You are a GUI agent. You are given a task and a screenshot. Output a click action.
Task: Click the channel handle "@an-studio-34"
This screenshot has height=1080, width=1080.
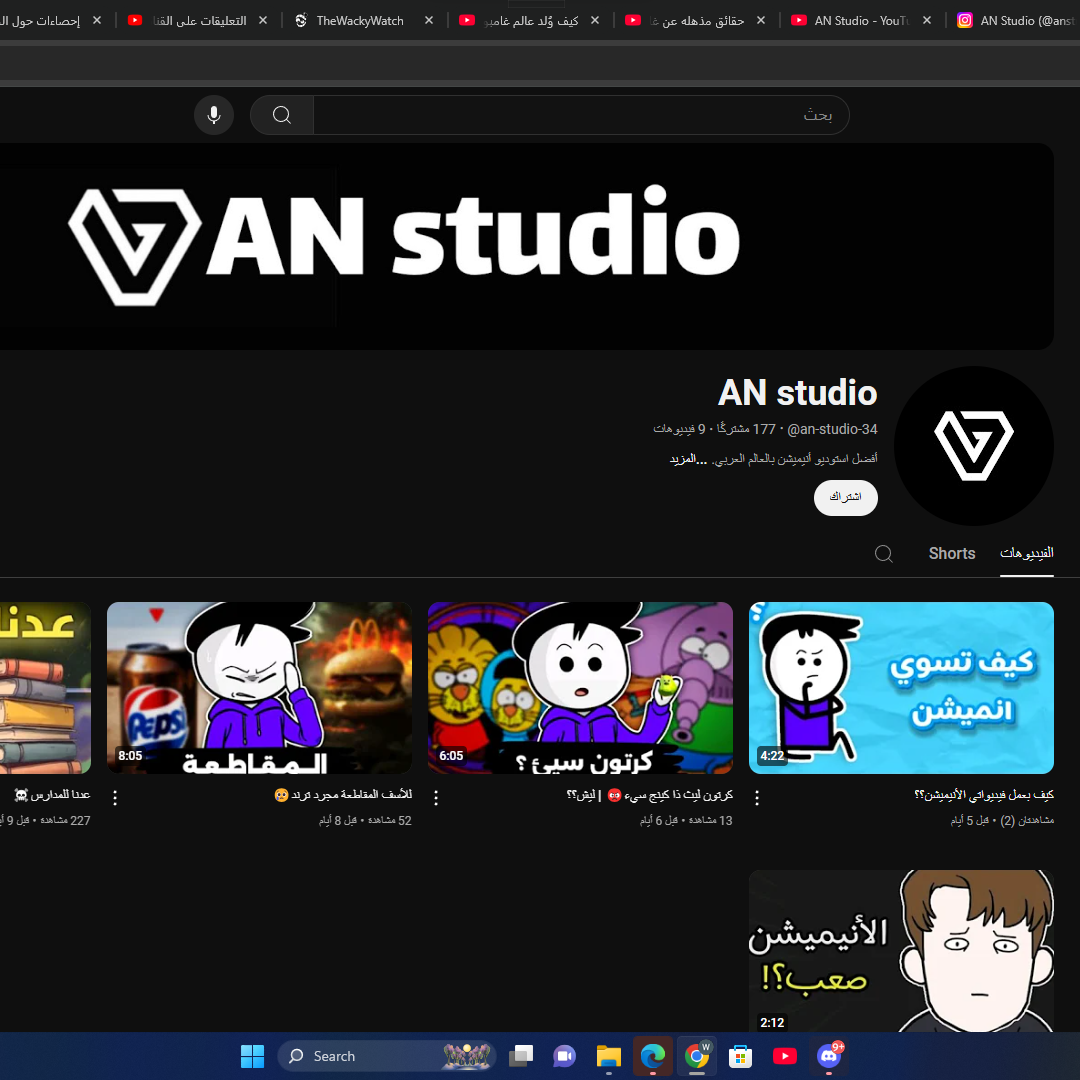coord(832,429)
